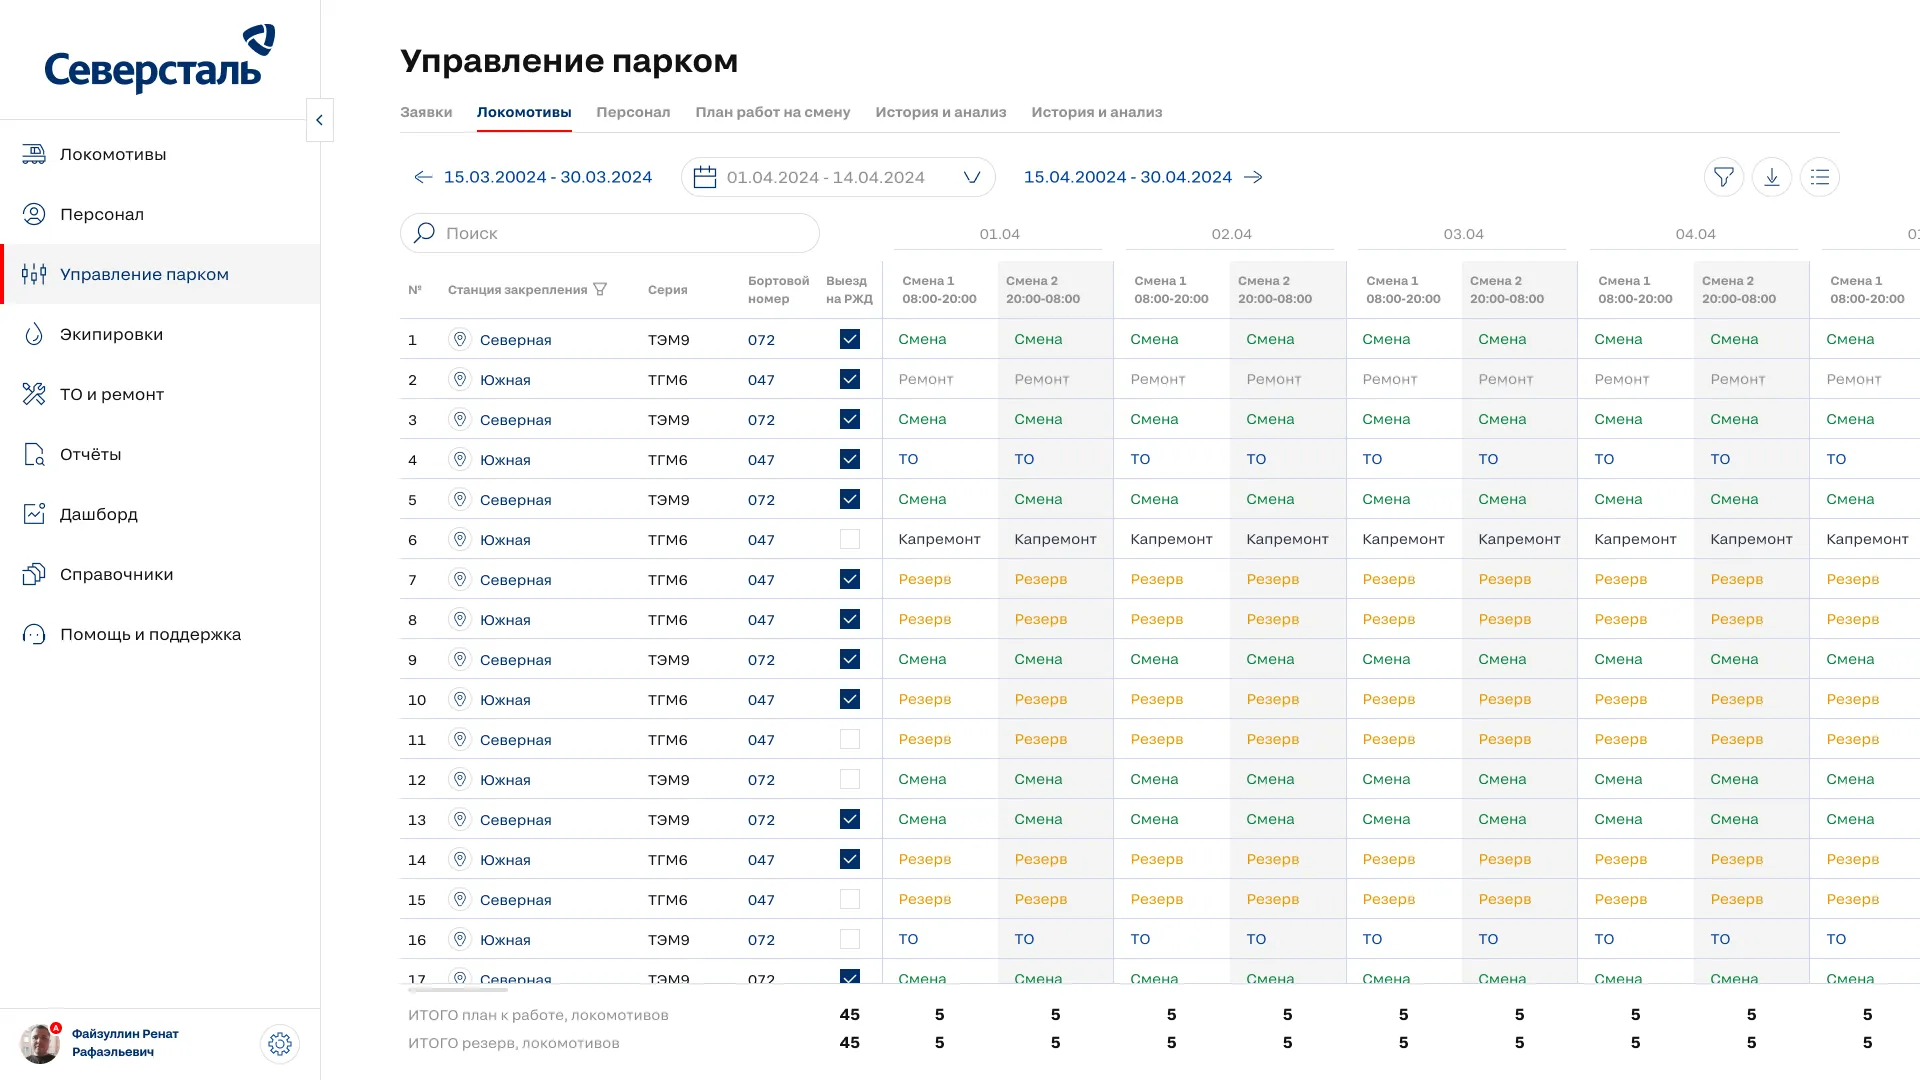Open the Персонал sidebar icon
The width and height of the screenshot is (1920, 1080).
click(34, 214)
